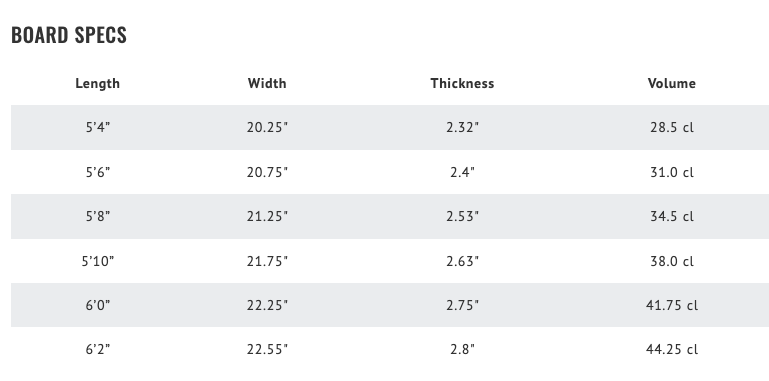The image size is (769, 381).
Task: Click the Thickness column header
Action: [462, 83]
